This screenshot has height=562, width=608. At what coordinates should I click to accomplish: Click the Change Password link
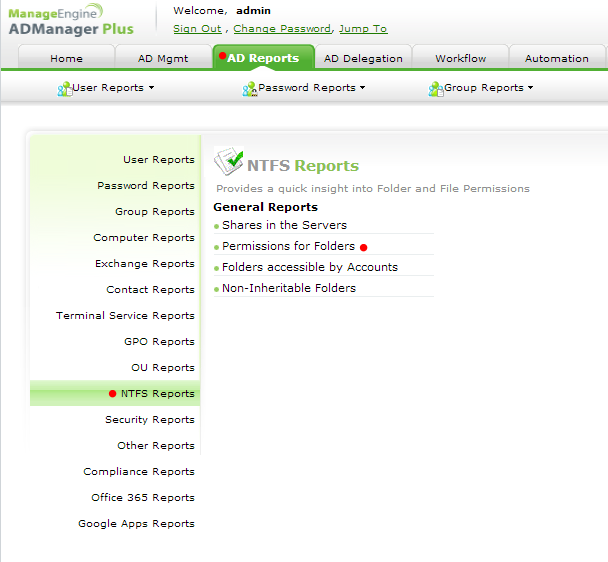click(282, 29)
